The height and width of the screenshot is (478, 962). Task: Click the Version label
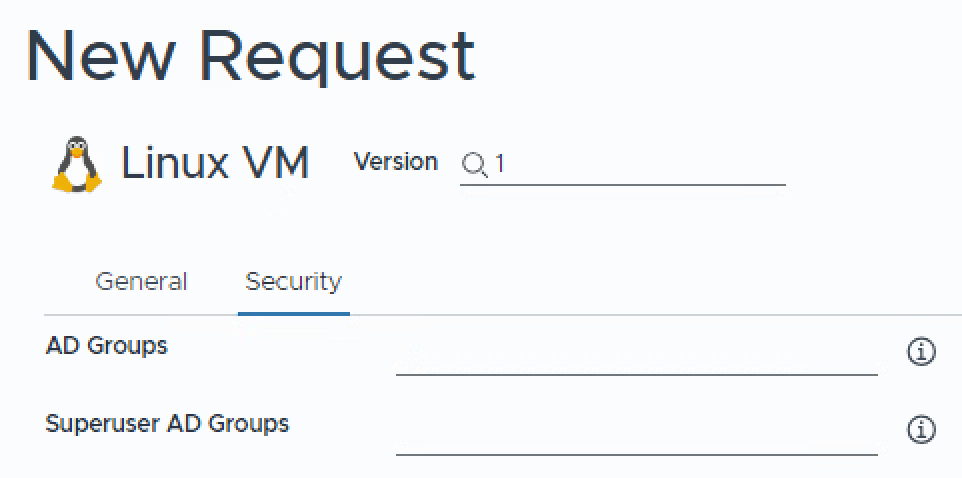(395, 162)
